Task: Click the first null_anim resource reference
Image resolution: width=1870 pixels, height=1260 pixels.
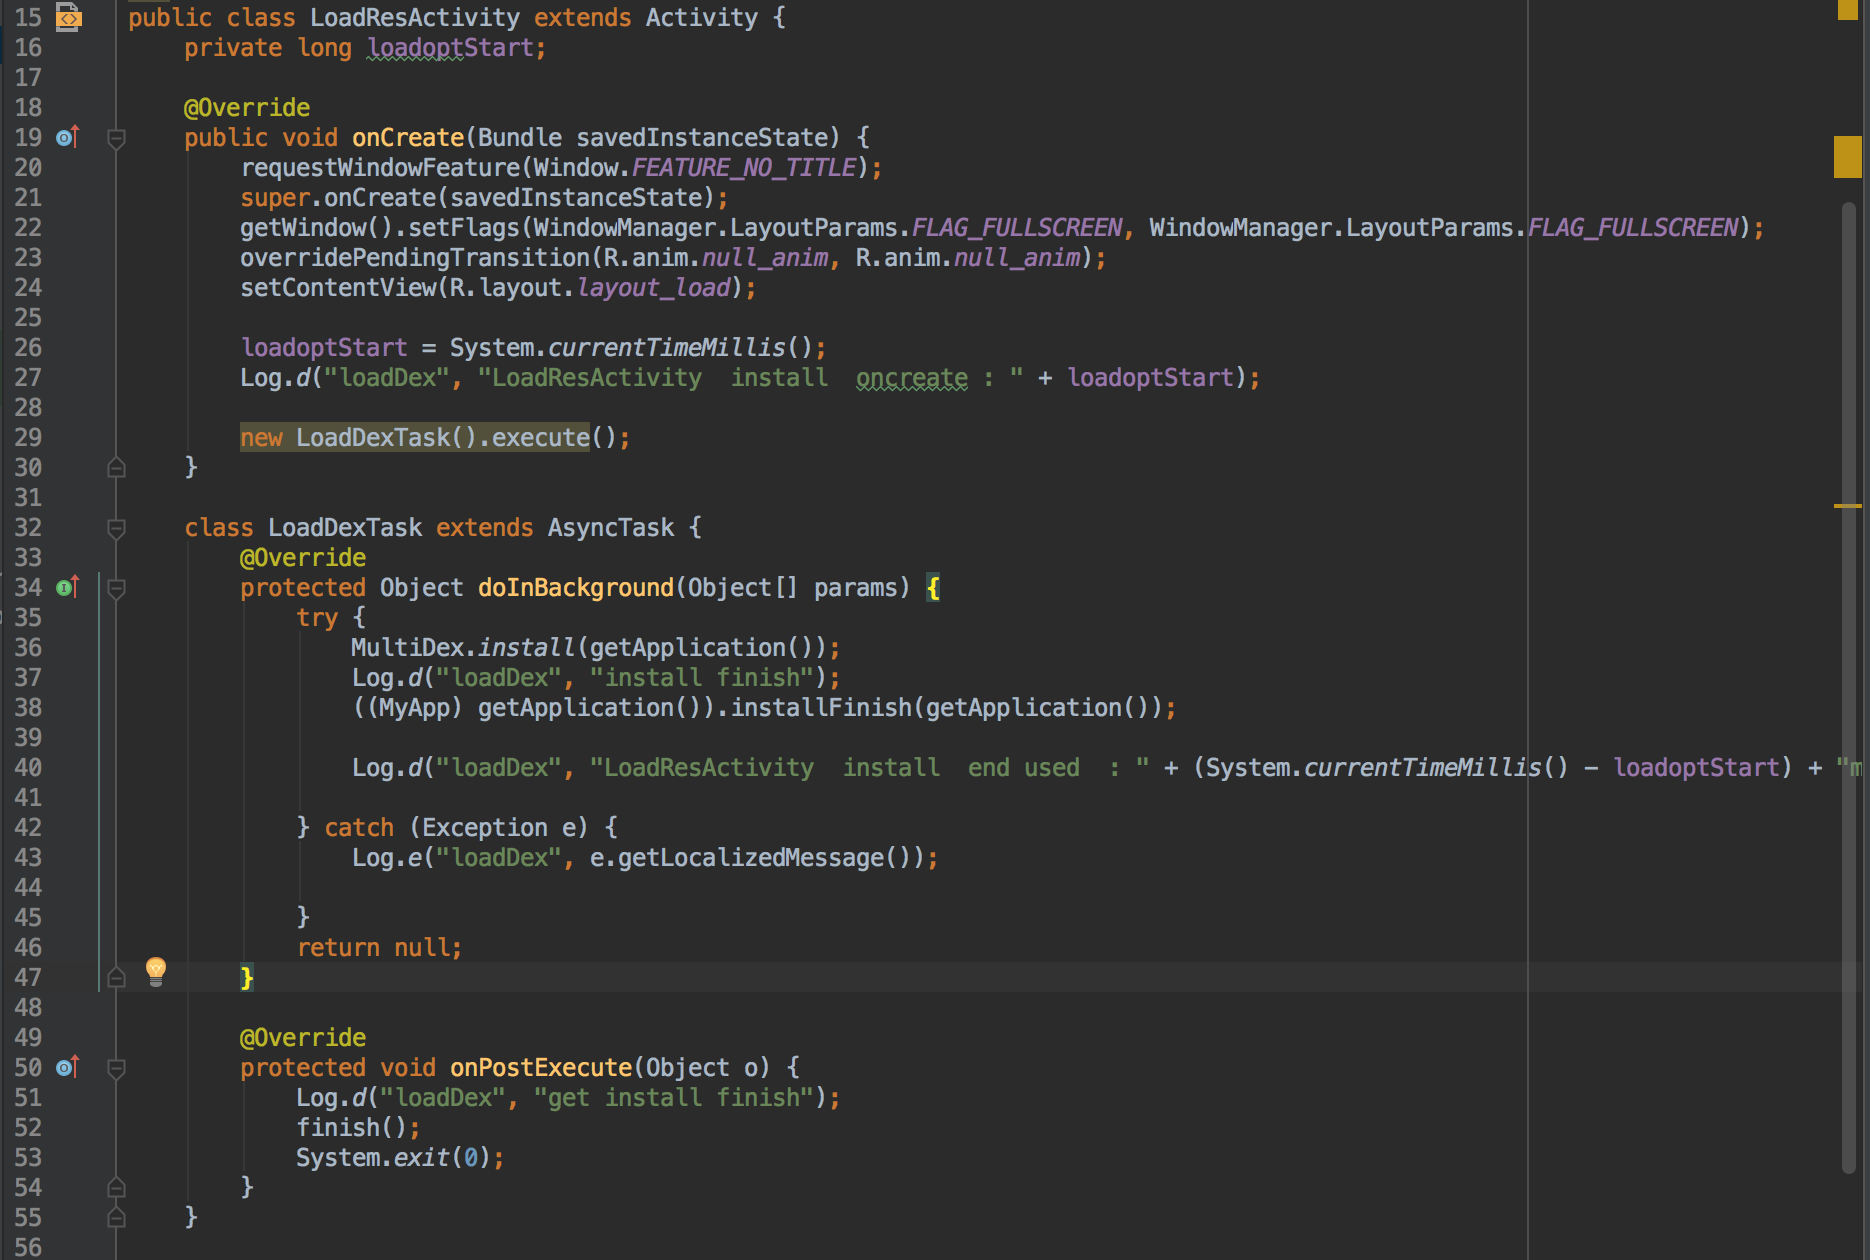Action: pyautogui.click(x=765, y=257)
